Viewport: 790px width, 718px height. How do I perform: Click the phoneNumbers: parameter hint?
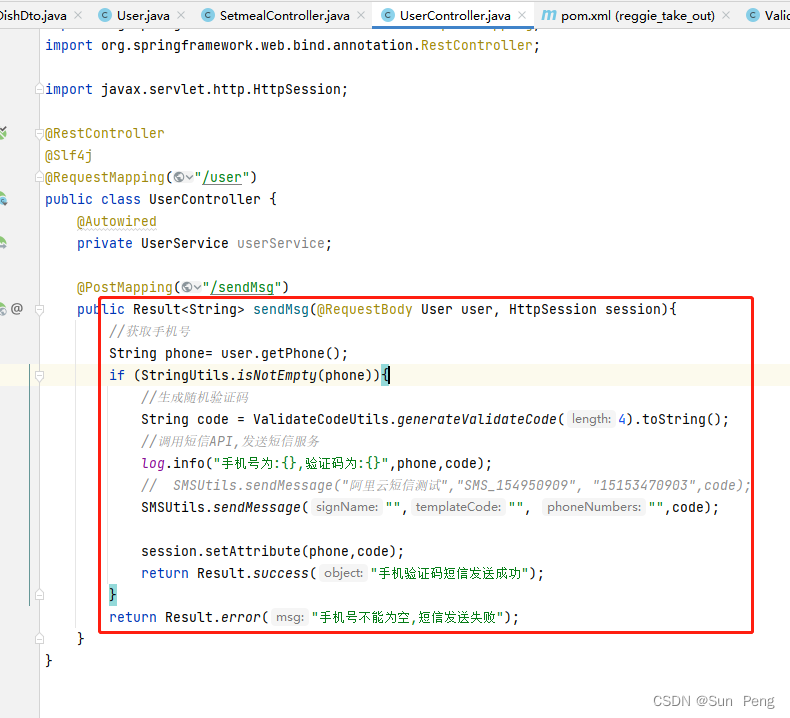pyautogui.click(x=594, y=507)
